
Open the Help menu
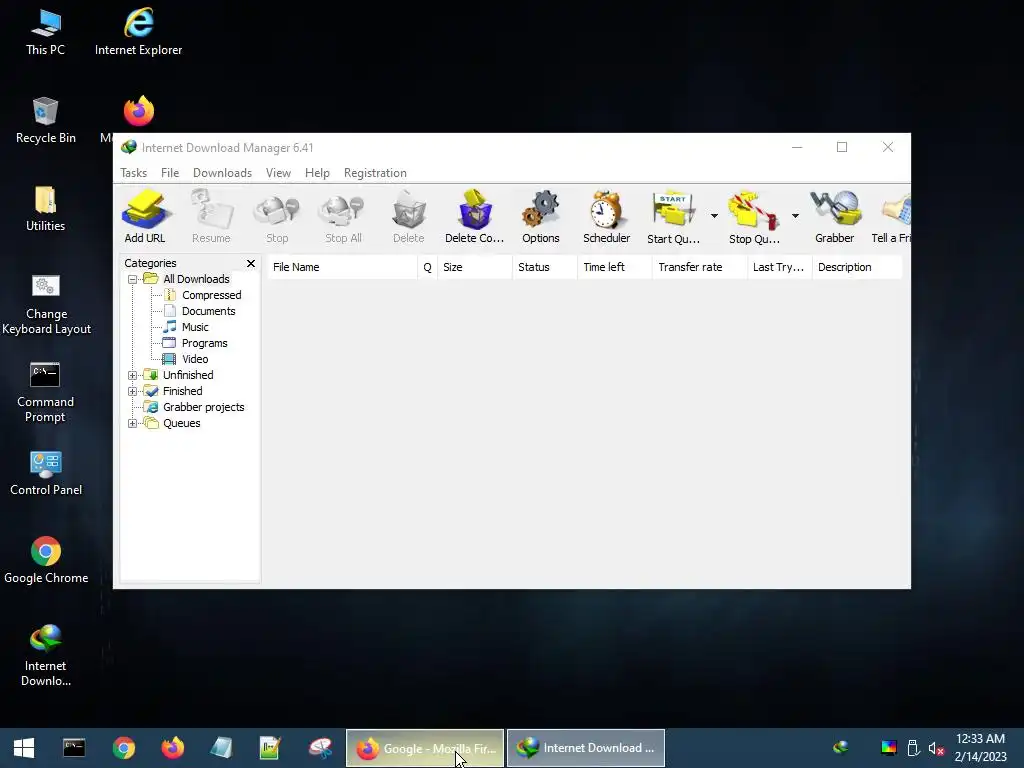point(317,173)
